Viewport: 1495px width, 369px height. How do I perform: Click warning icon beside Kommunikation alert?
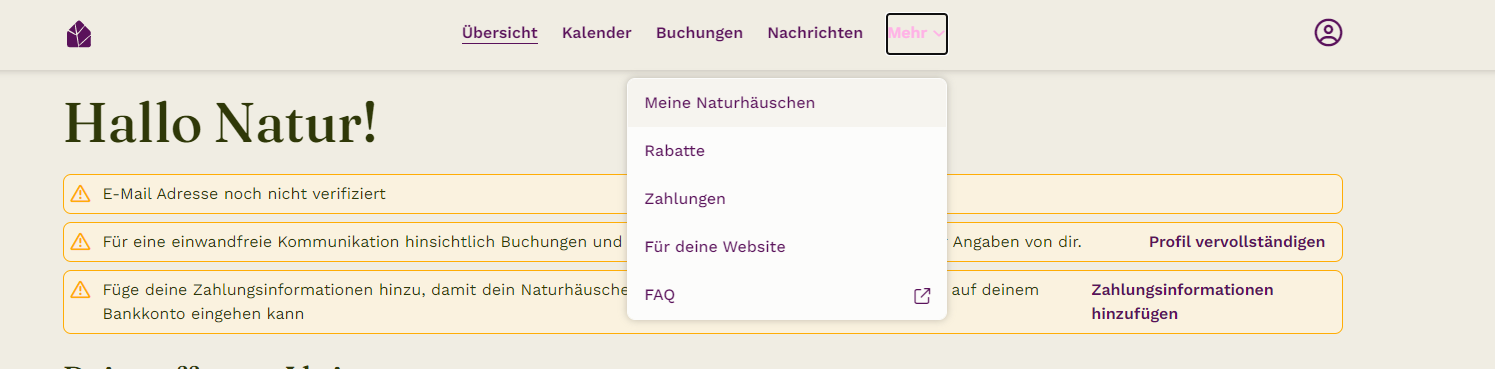point(81,242)
